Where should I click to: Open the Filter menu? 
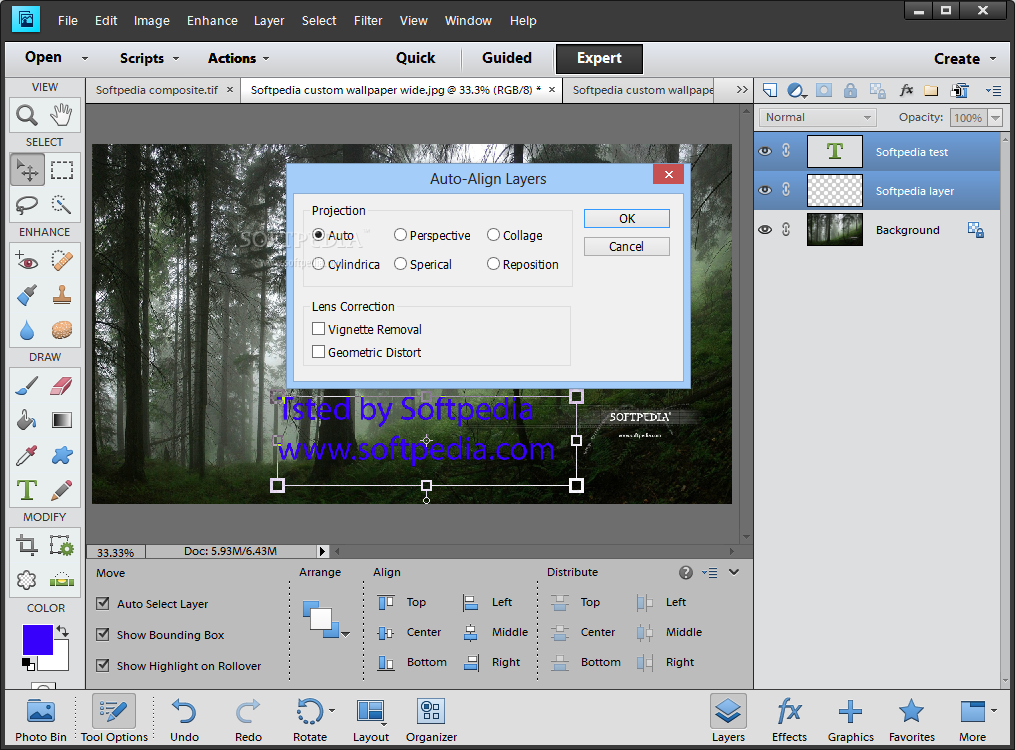tap(368, 21)
